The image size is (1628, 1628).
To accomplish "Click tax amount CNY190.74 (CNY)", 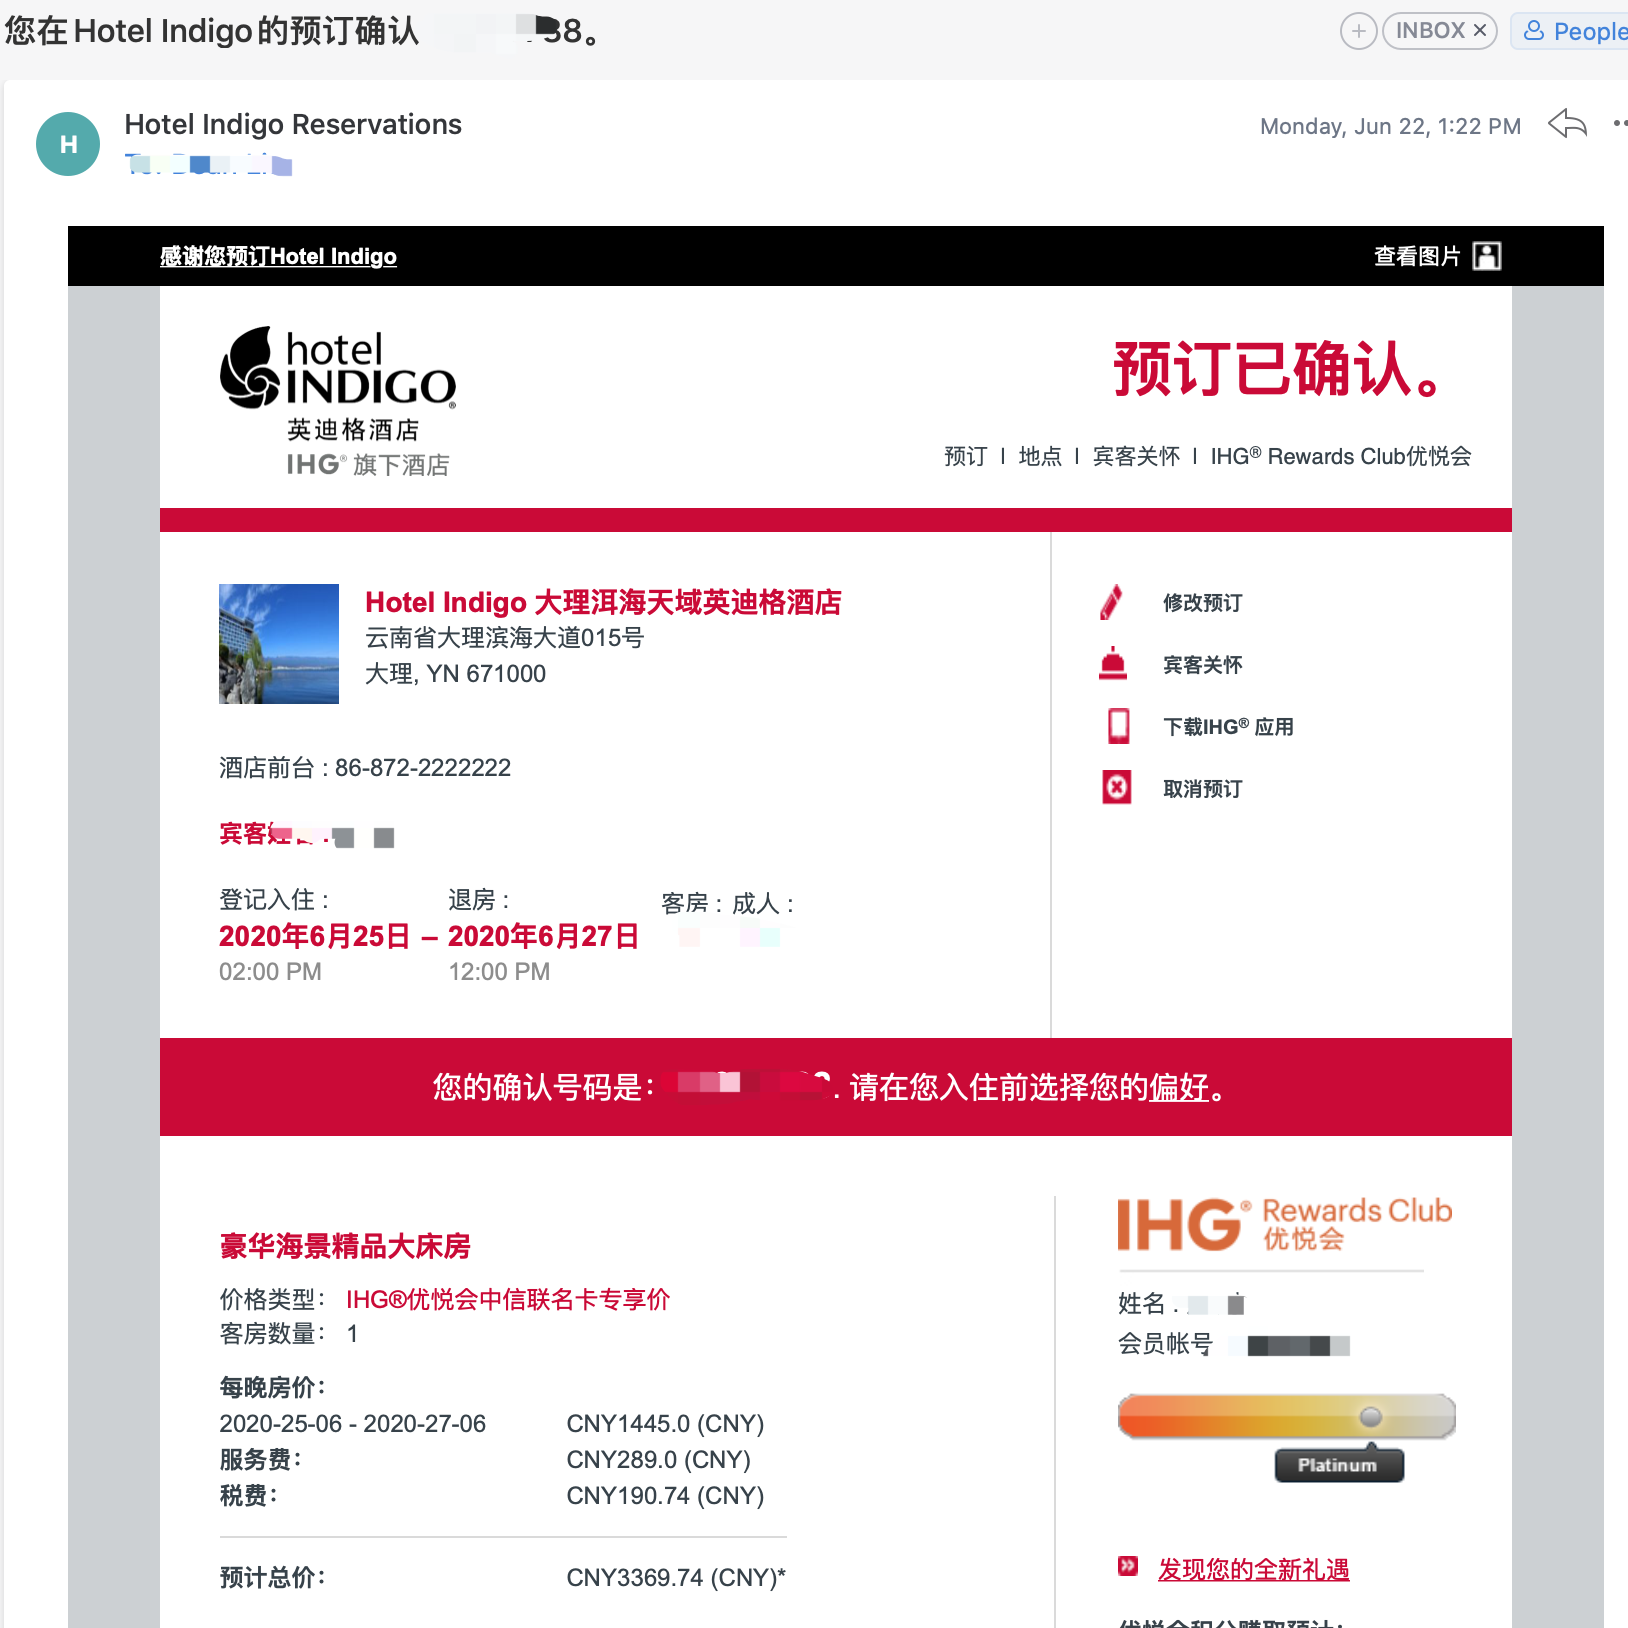I will point(665,1496).
